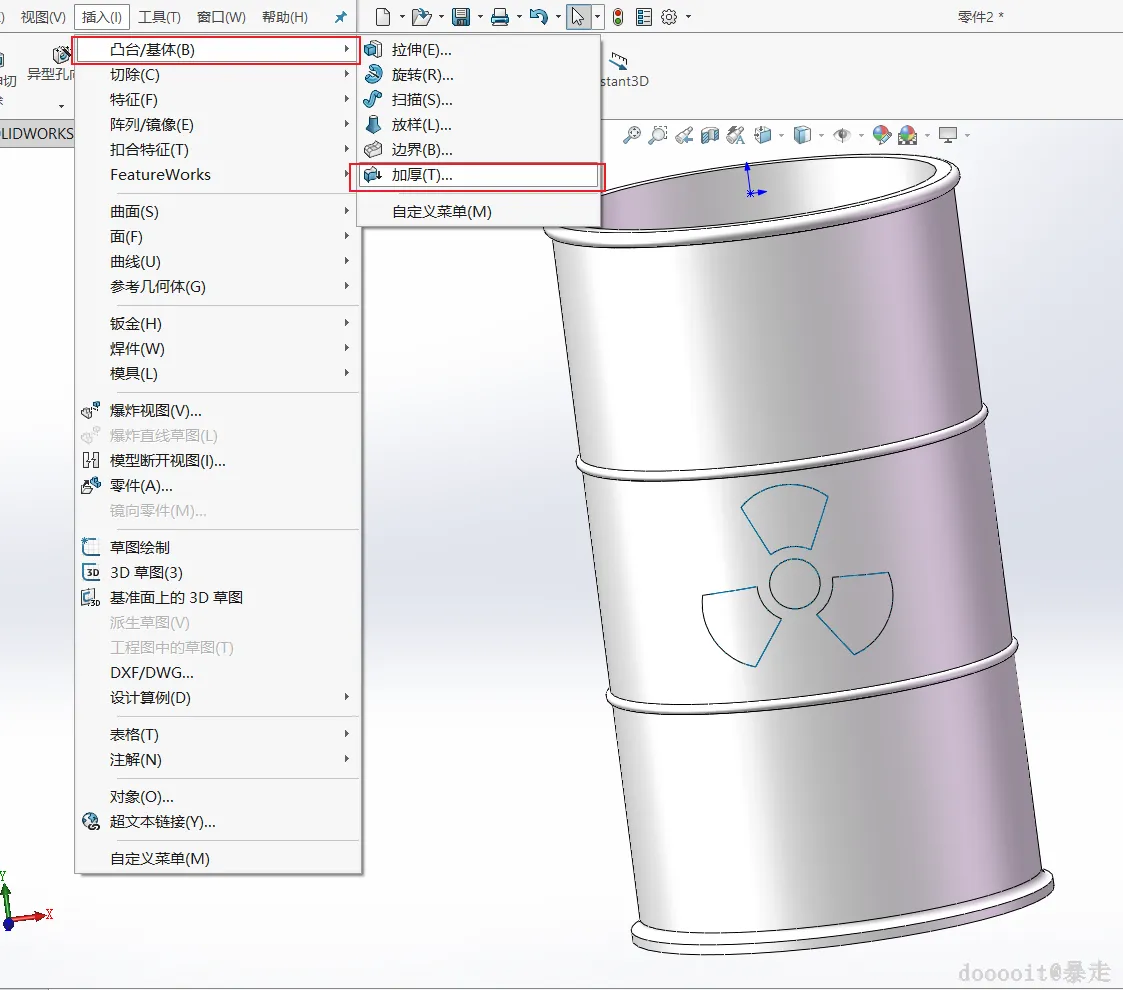Open the Options gear icon

coord(669,17)
